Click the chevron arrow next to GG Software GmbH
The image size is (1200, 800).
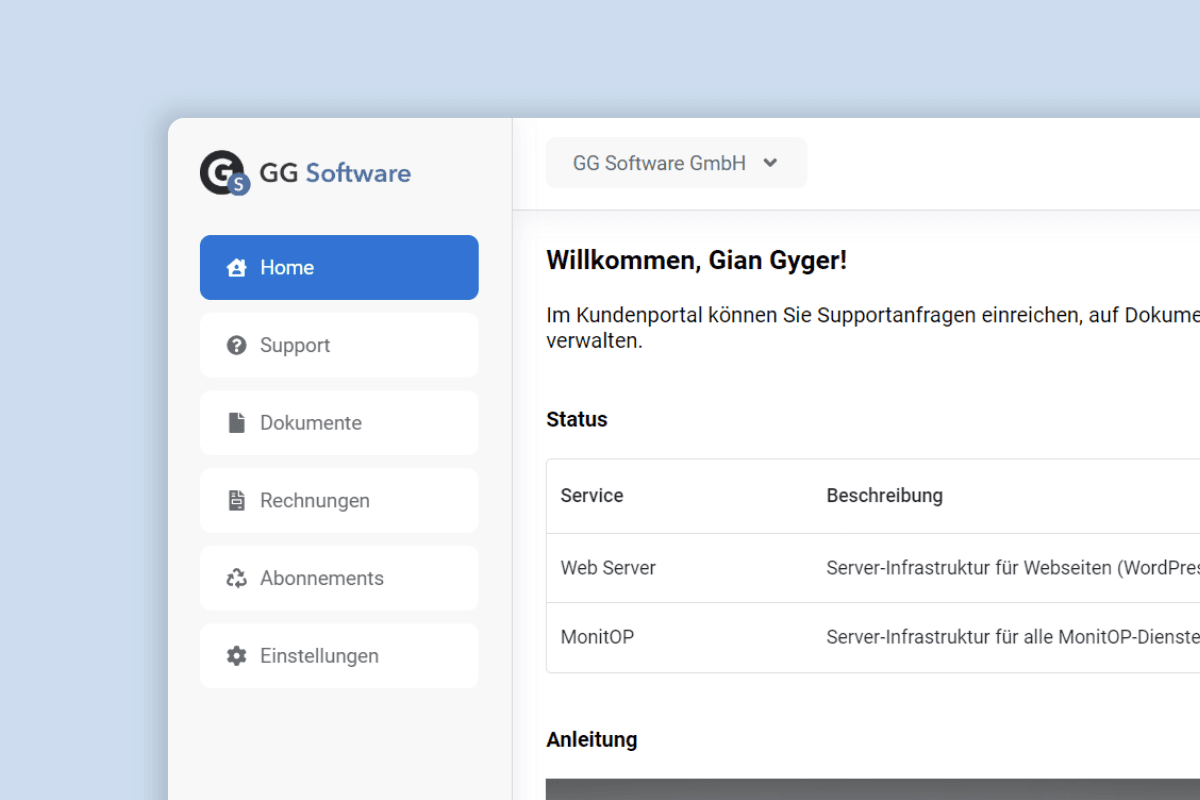coord(770,163)
